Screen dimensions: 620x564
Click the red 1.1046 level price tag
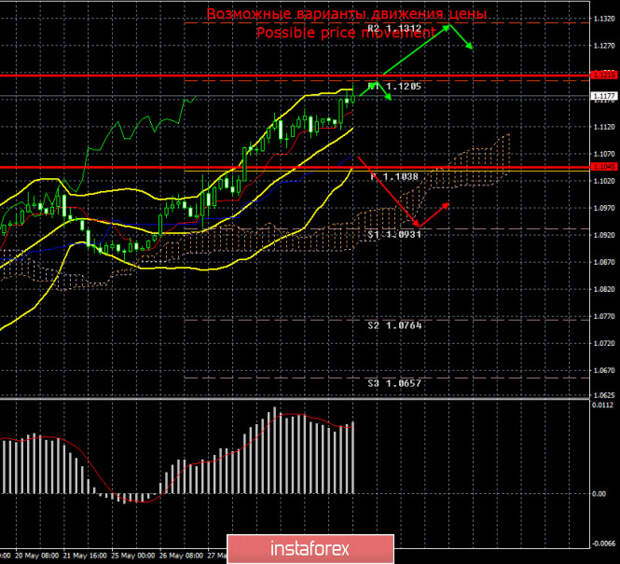(603, 167)
